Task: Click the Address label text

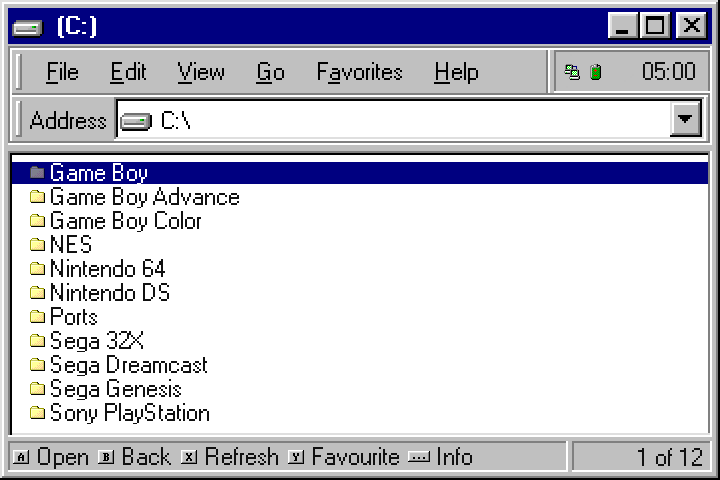Action: [x=68, y=121]
